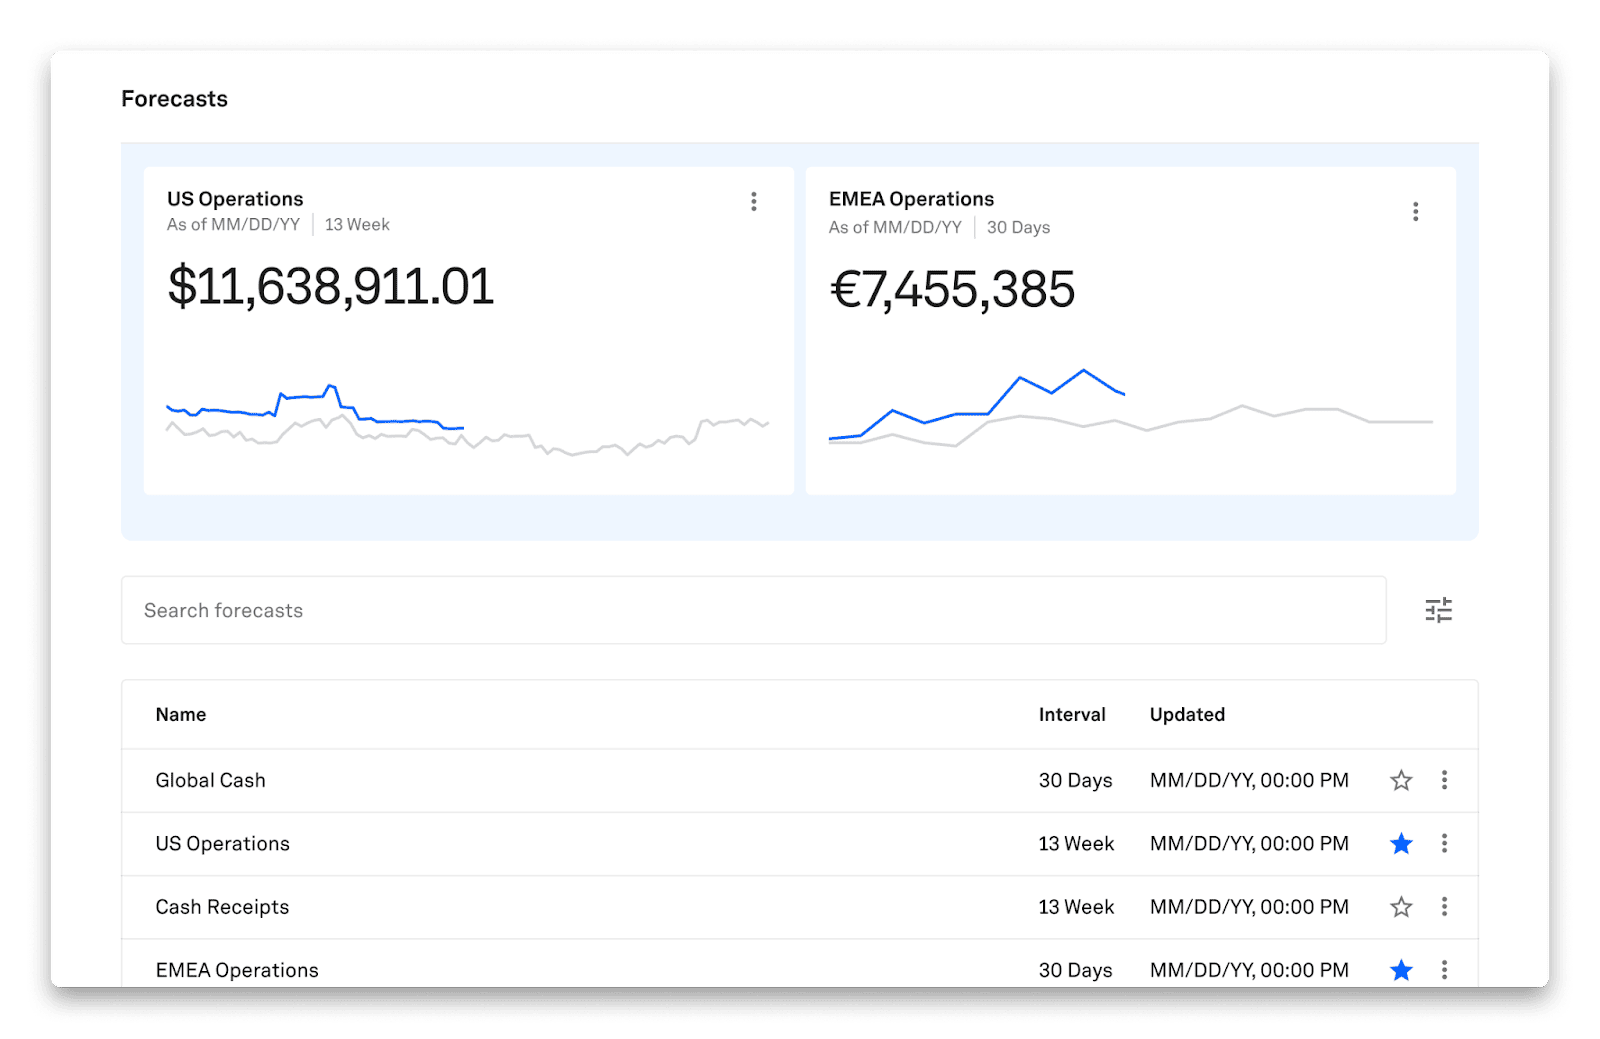1600x1039 pixels.
Task: Open the Cash Receipts forecast
Action: (221, 907)
